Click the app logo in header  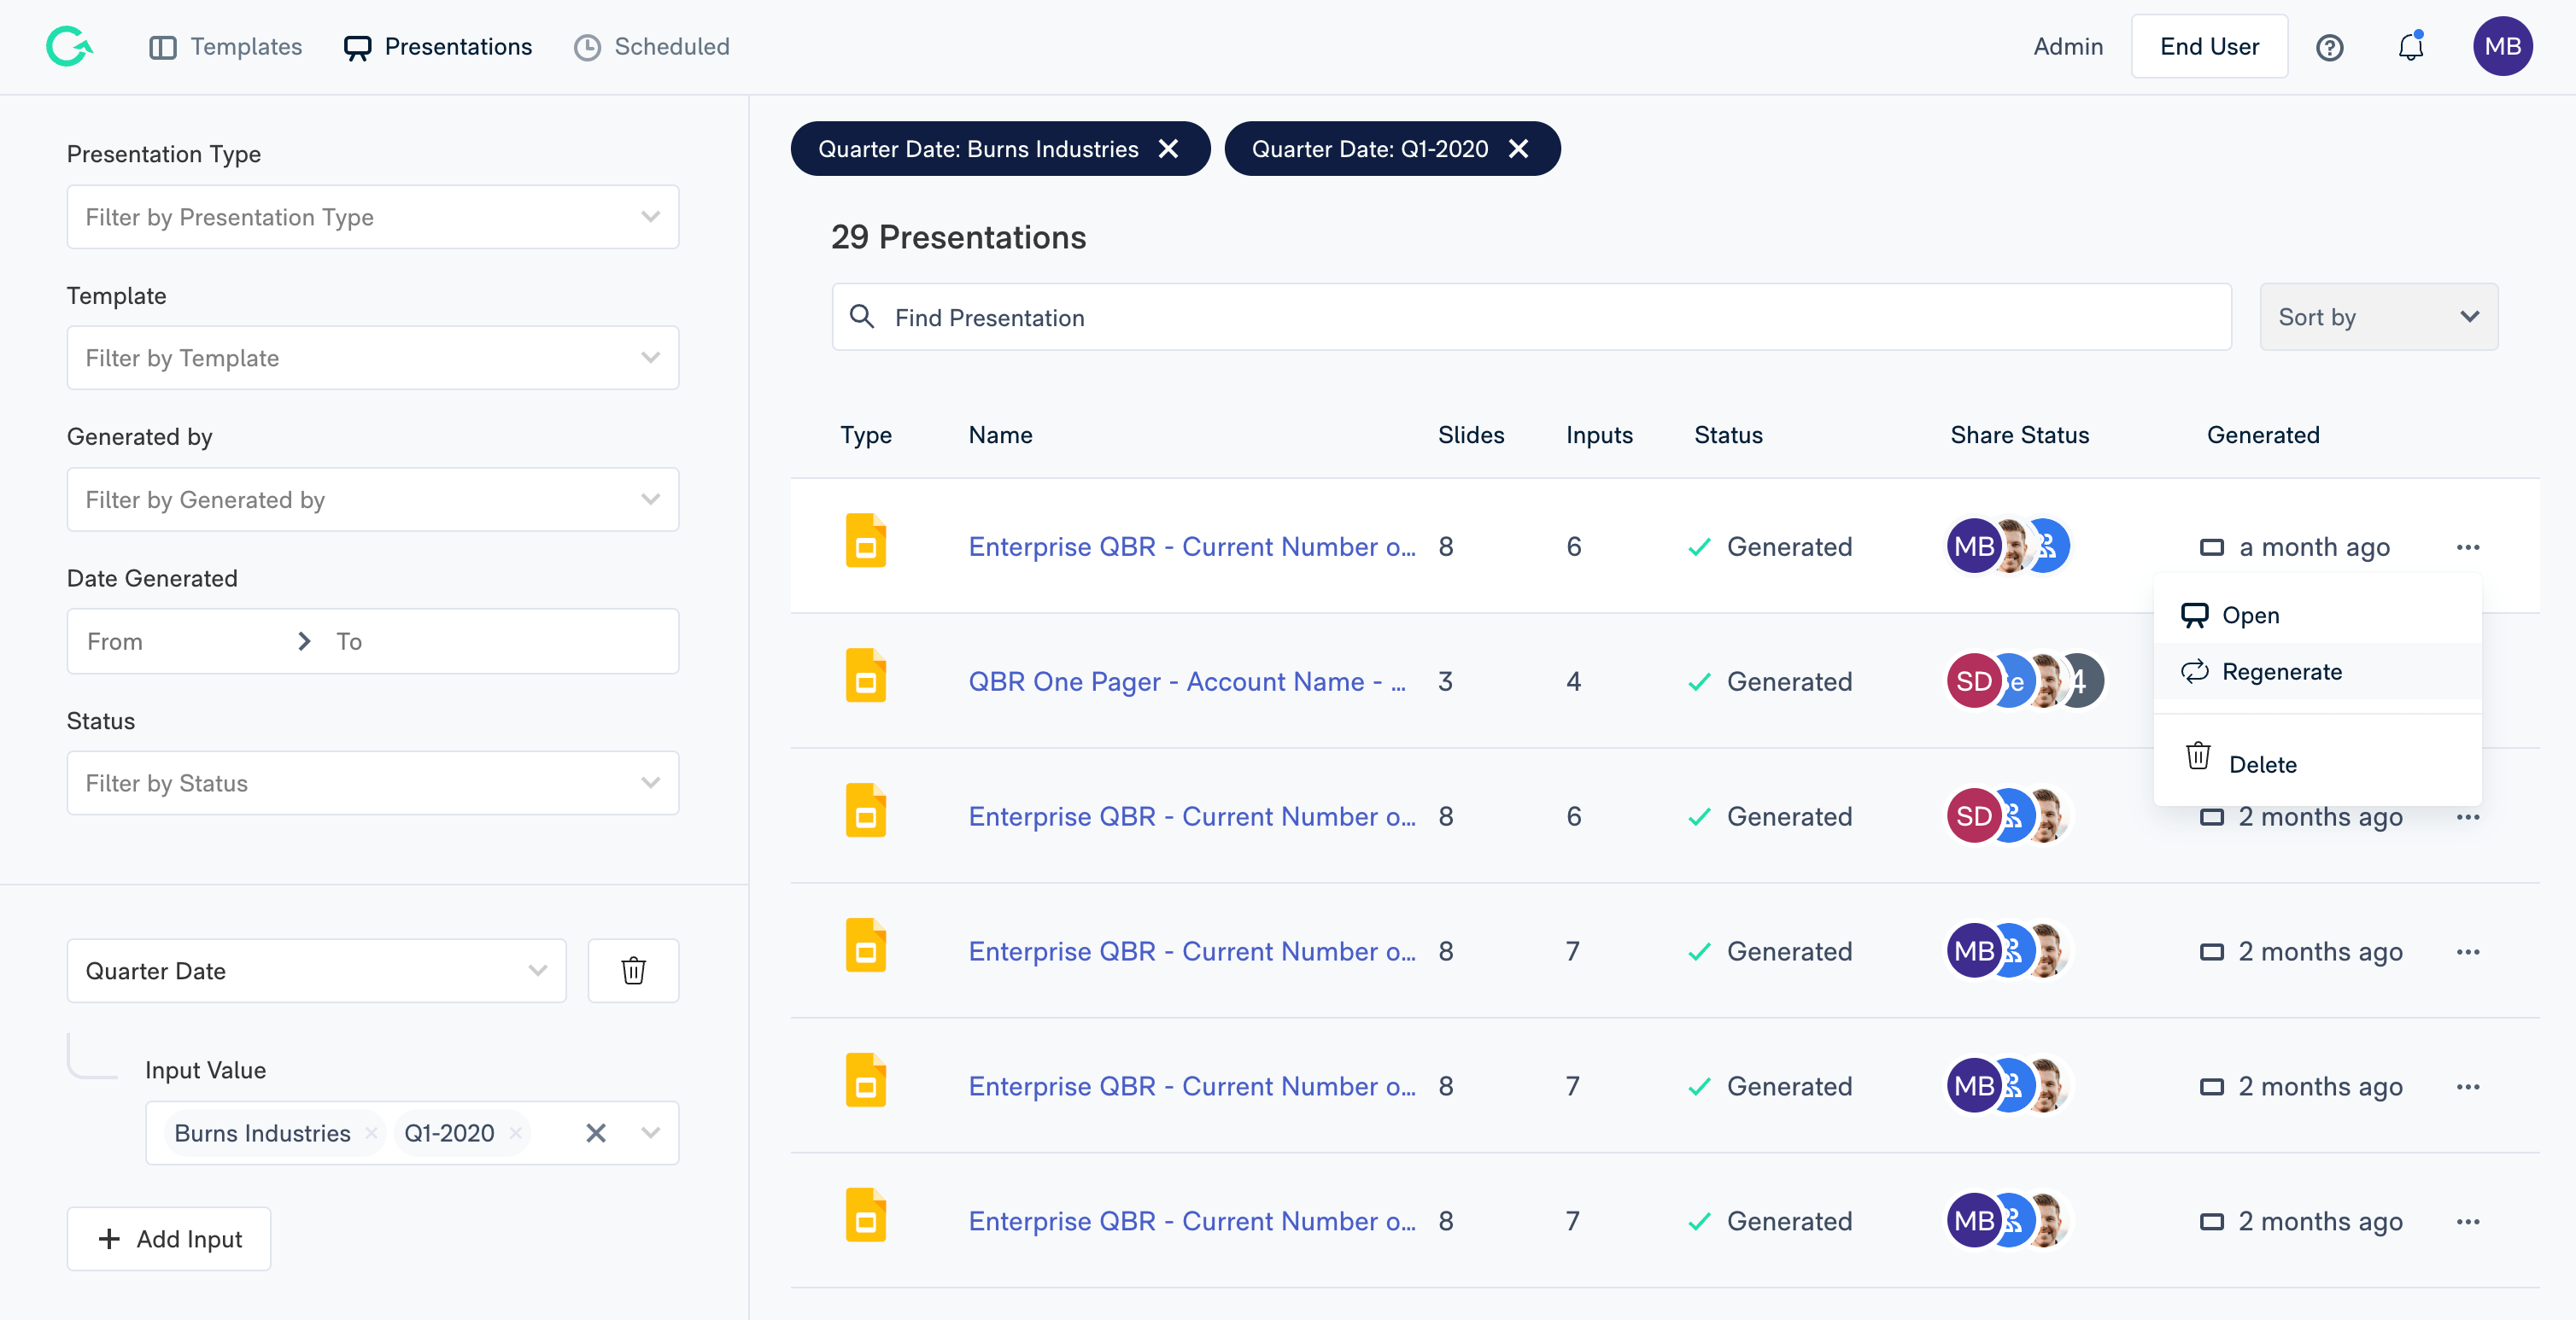[x=69, y=47]
